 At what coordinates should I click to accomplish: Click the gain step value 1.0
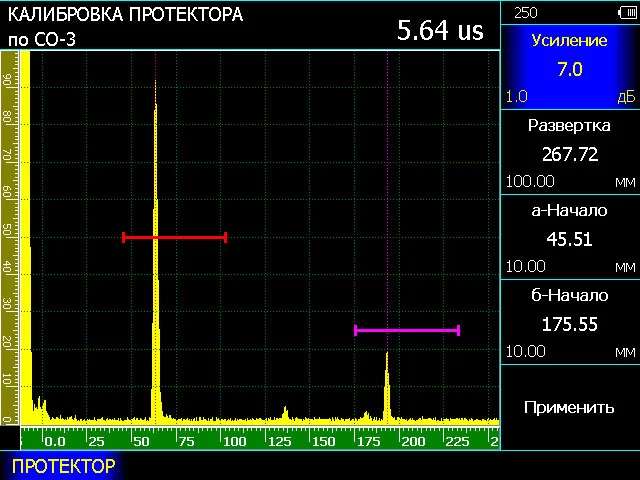tap(517, 97)
